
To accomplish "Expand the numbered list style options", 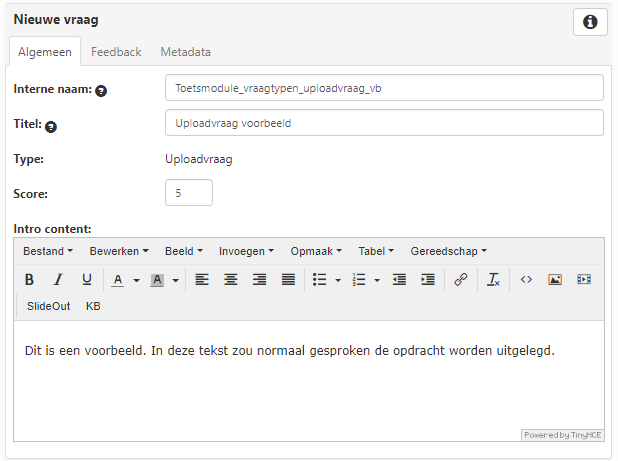I will [x=376, y=281].
